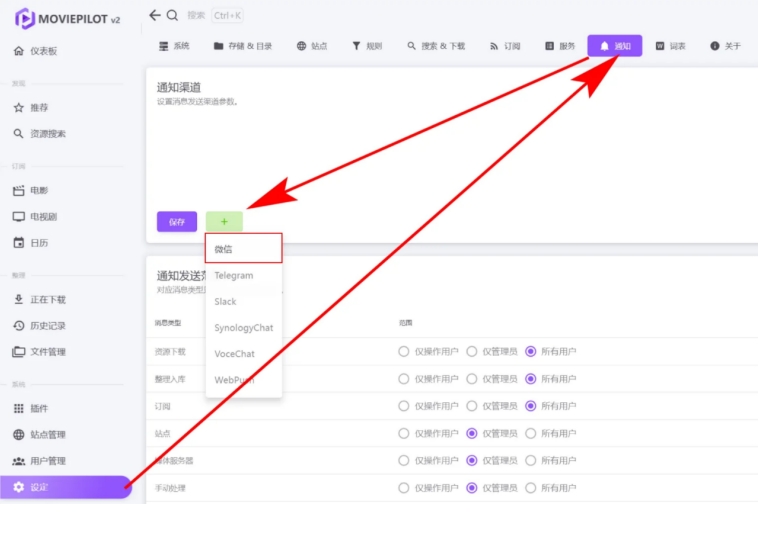764x533 pixels.
Task: Select 仅操作用户 for 站点 row
Action: click(x=403, y=433)
